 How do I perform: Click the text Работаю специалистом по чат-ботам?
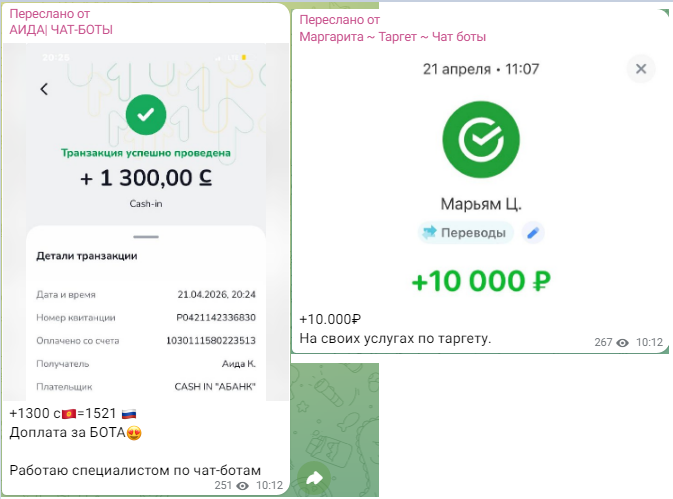pyautogui.click(x=135, y=470)
